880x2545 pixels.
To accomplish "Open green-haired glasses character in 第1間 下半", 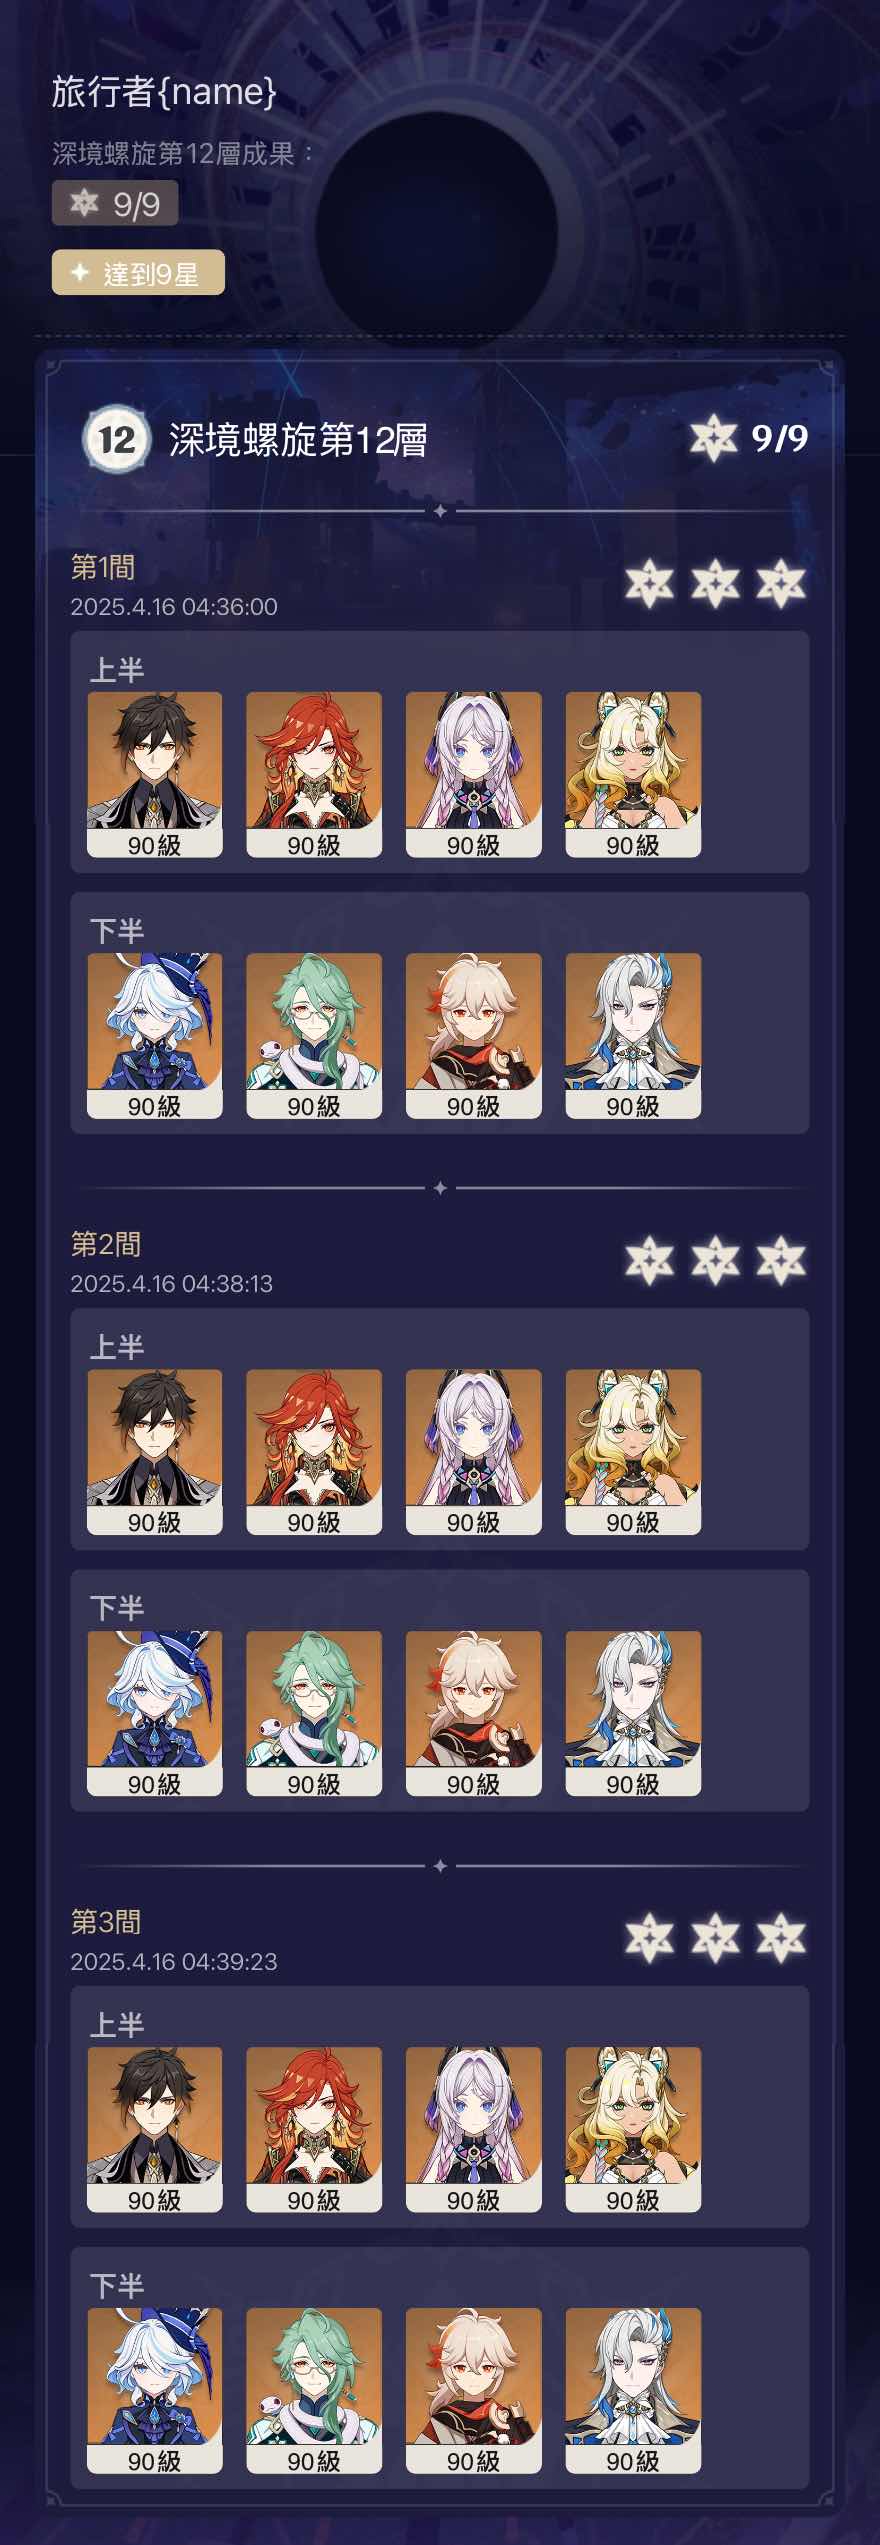I will (x=314, y=1036).
